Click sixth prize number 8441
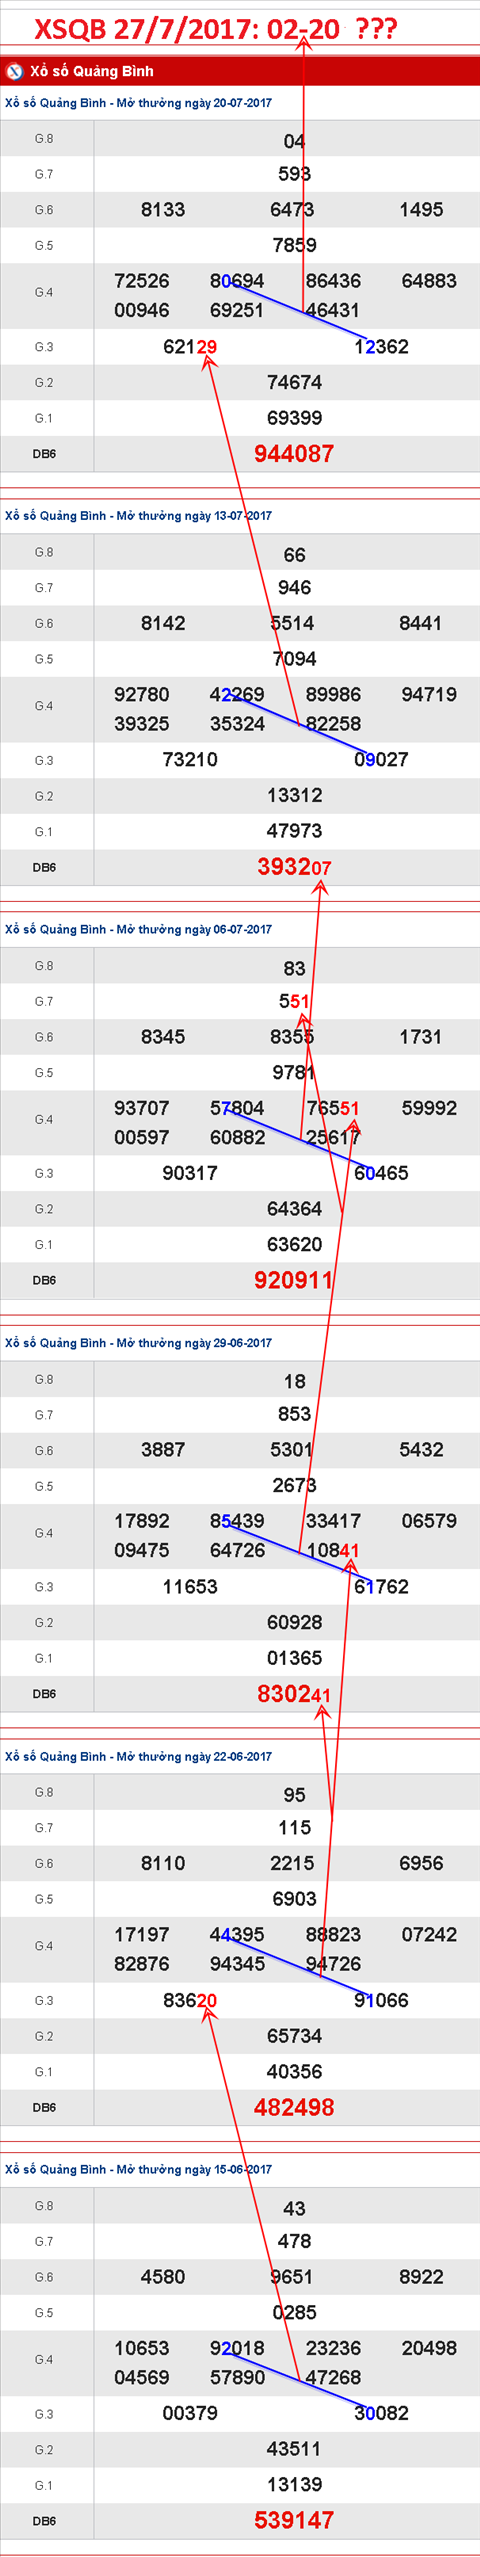 tap(421, 623)
